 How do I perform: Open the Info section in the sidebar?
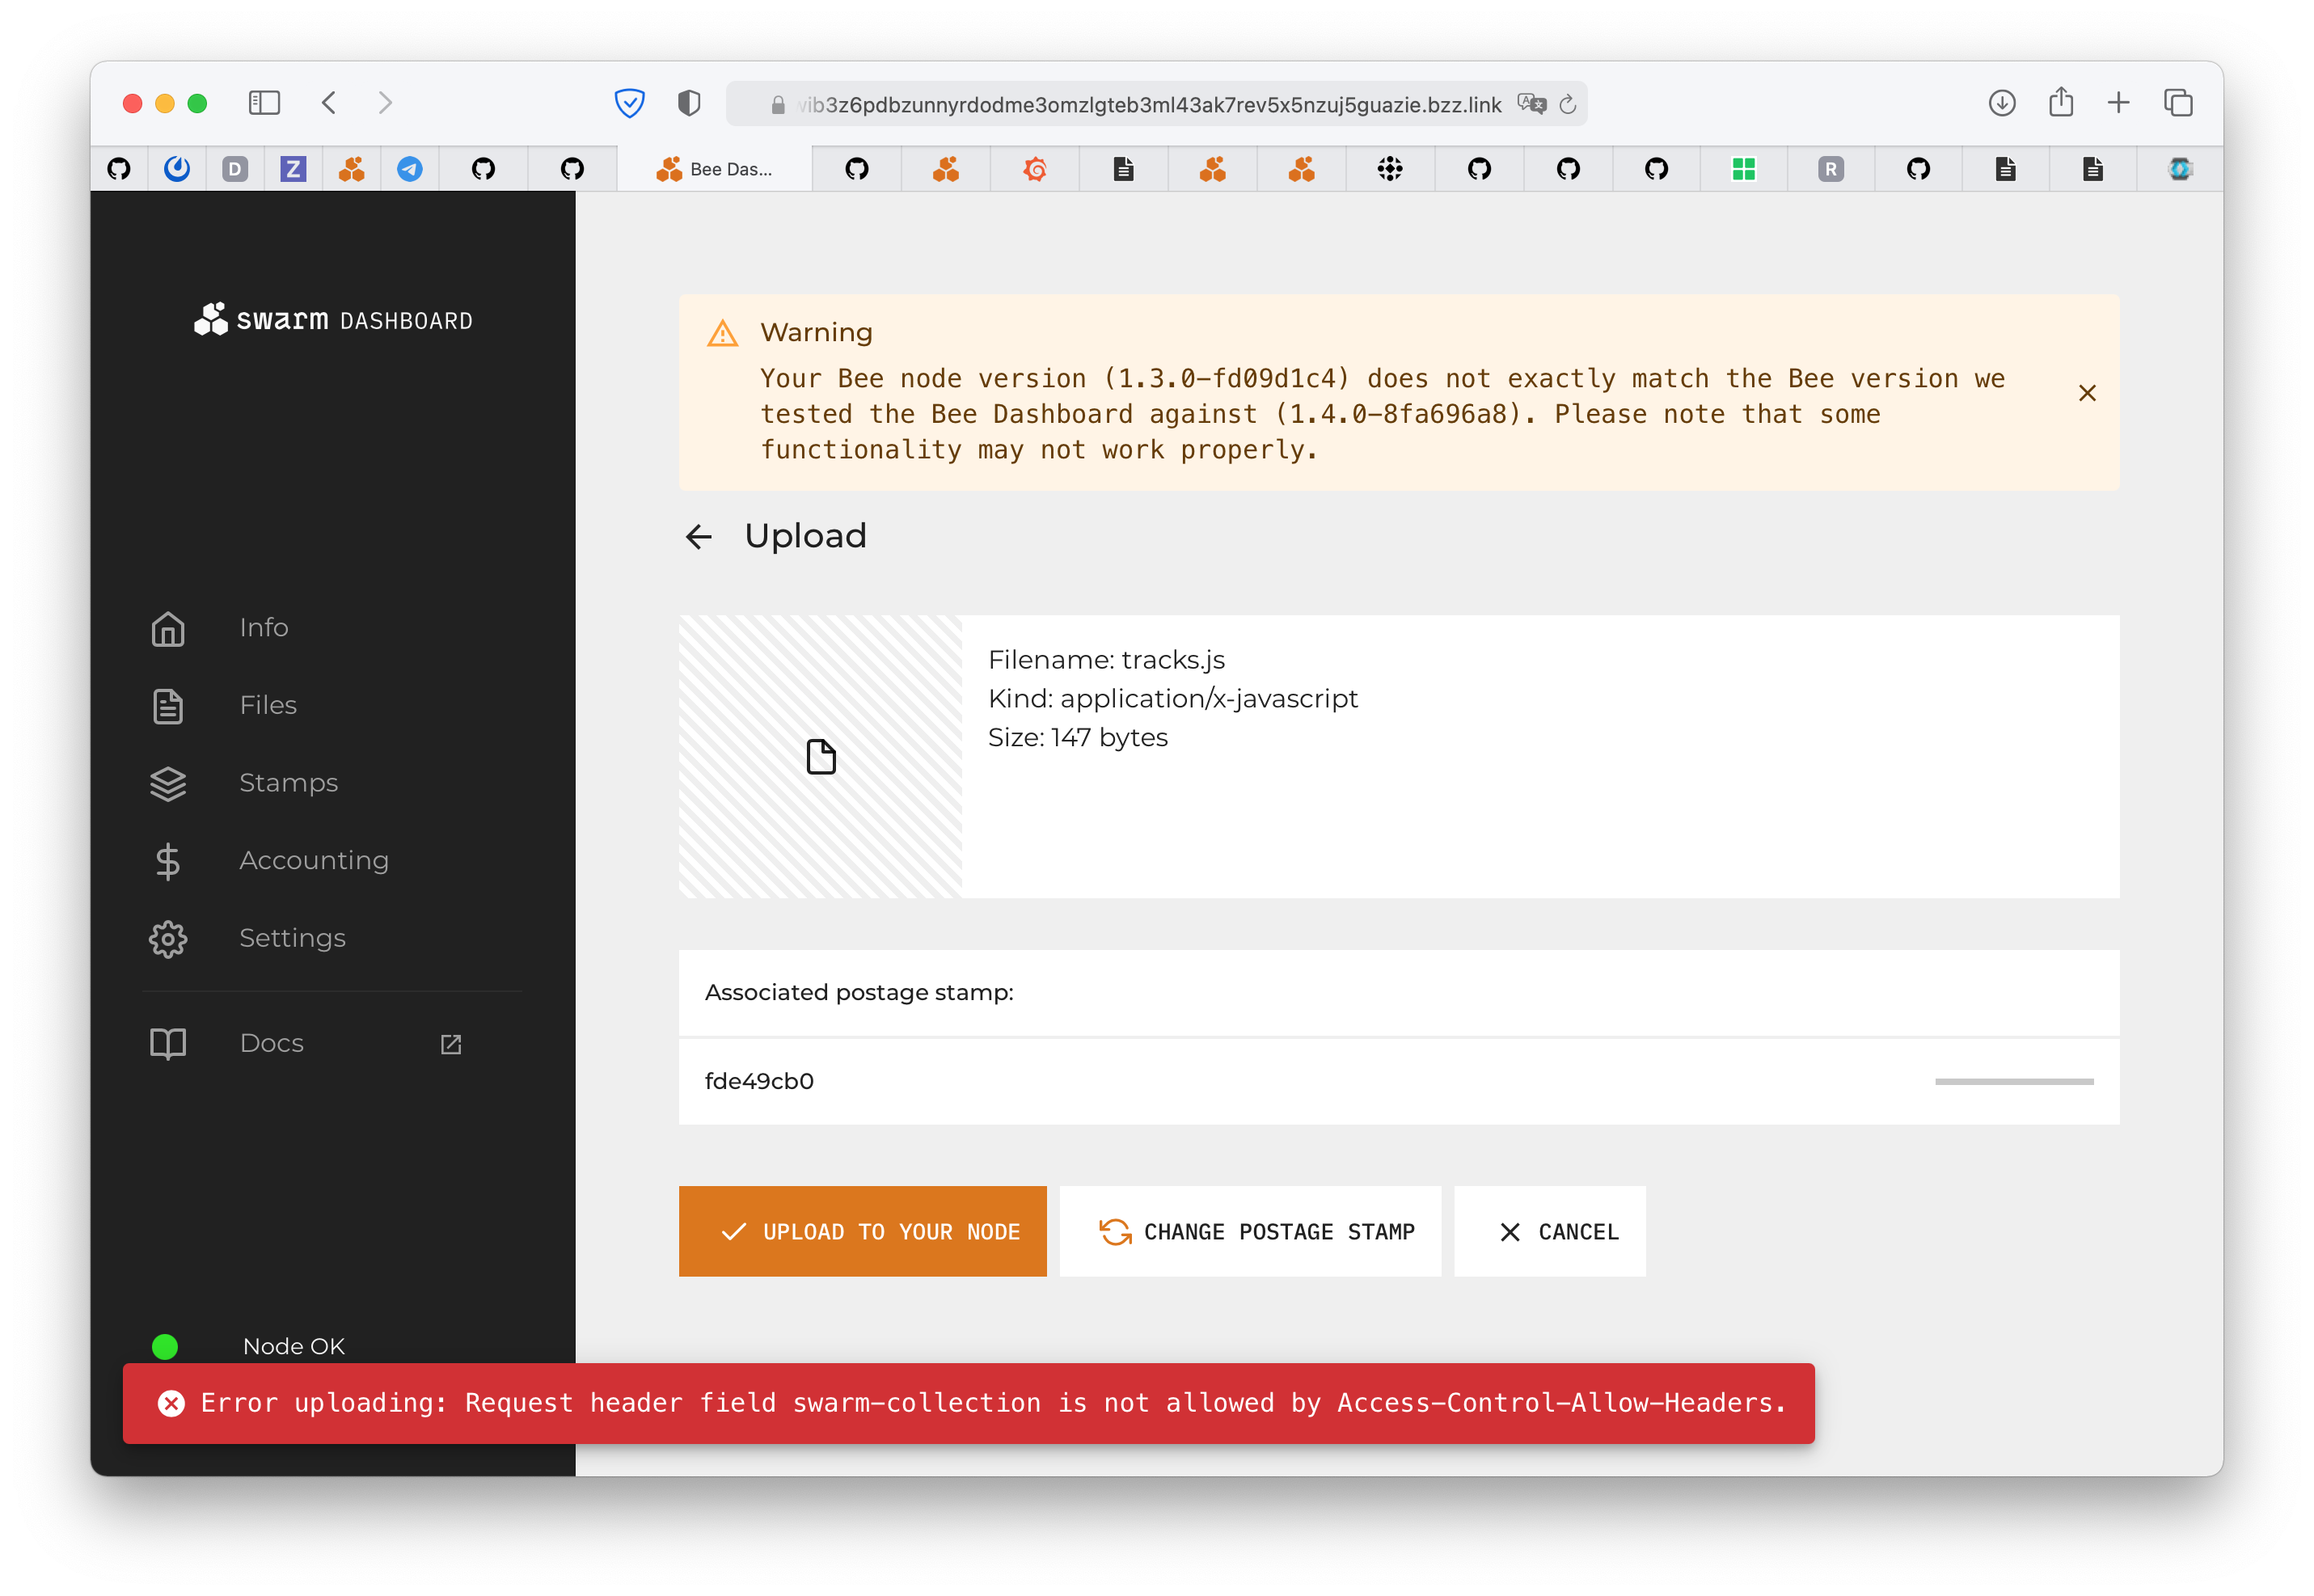(263, 628)
